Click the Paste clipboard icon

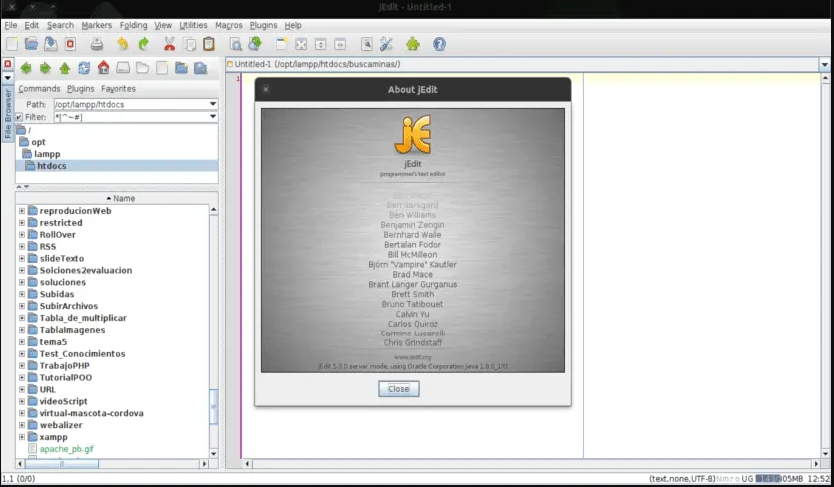(x=208, y=44)
